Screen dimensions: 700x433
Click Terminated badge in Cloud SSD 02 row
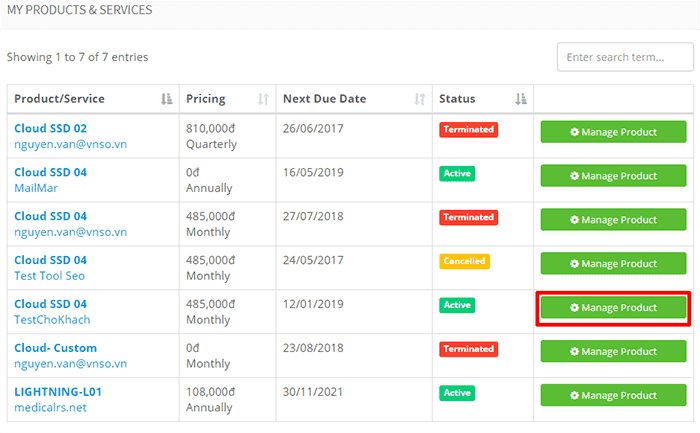(468, 129)
